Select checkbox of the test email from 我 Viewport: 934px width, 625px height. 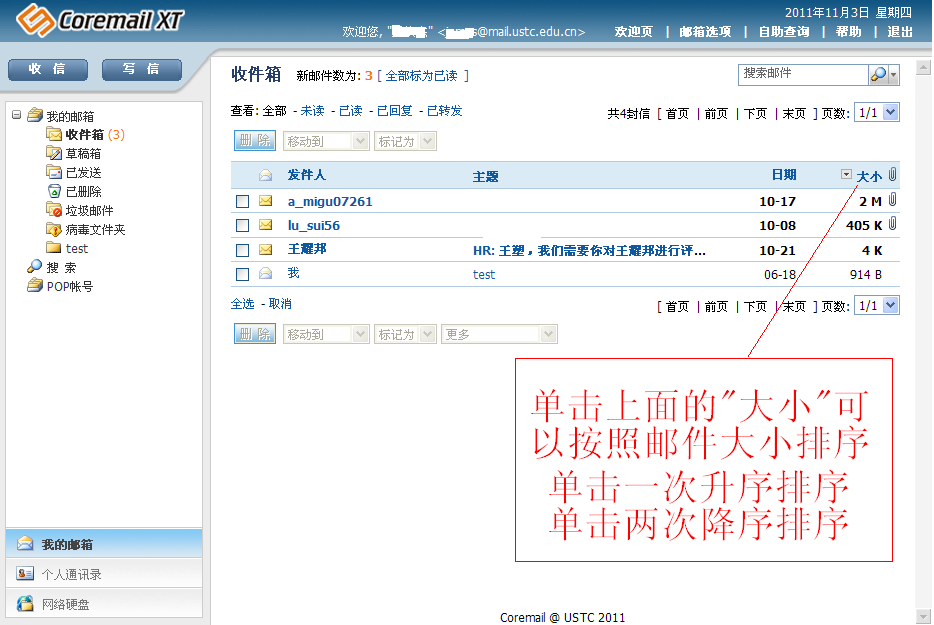click(242, 274)
